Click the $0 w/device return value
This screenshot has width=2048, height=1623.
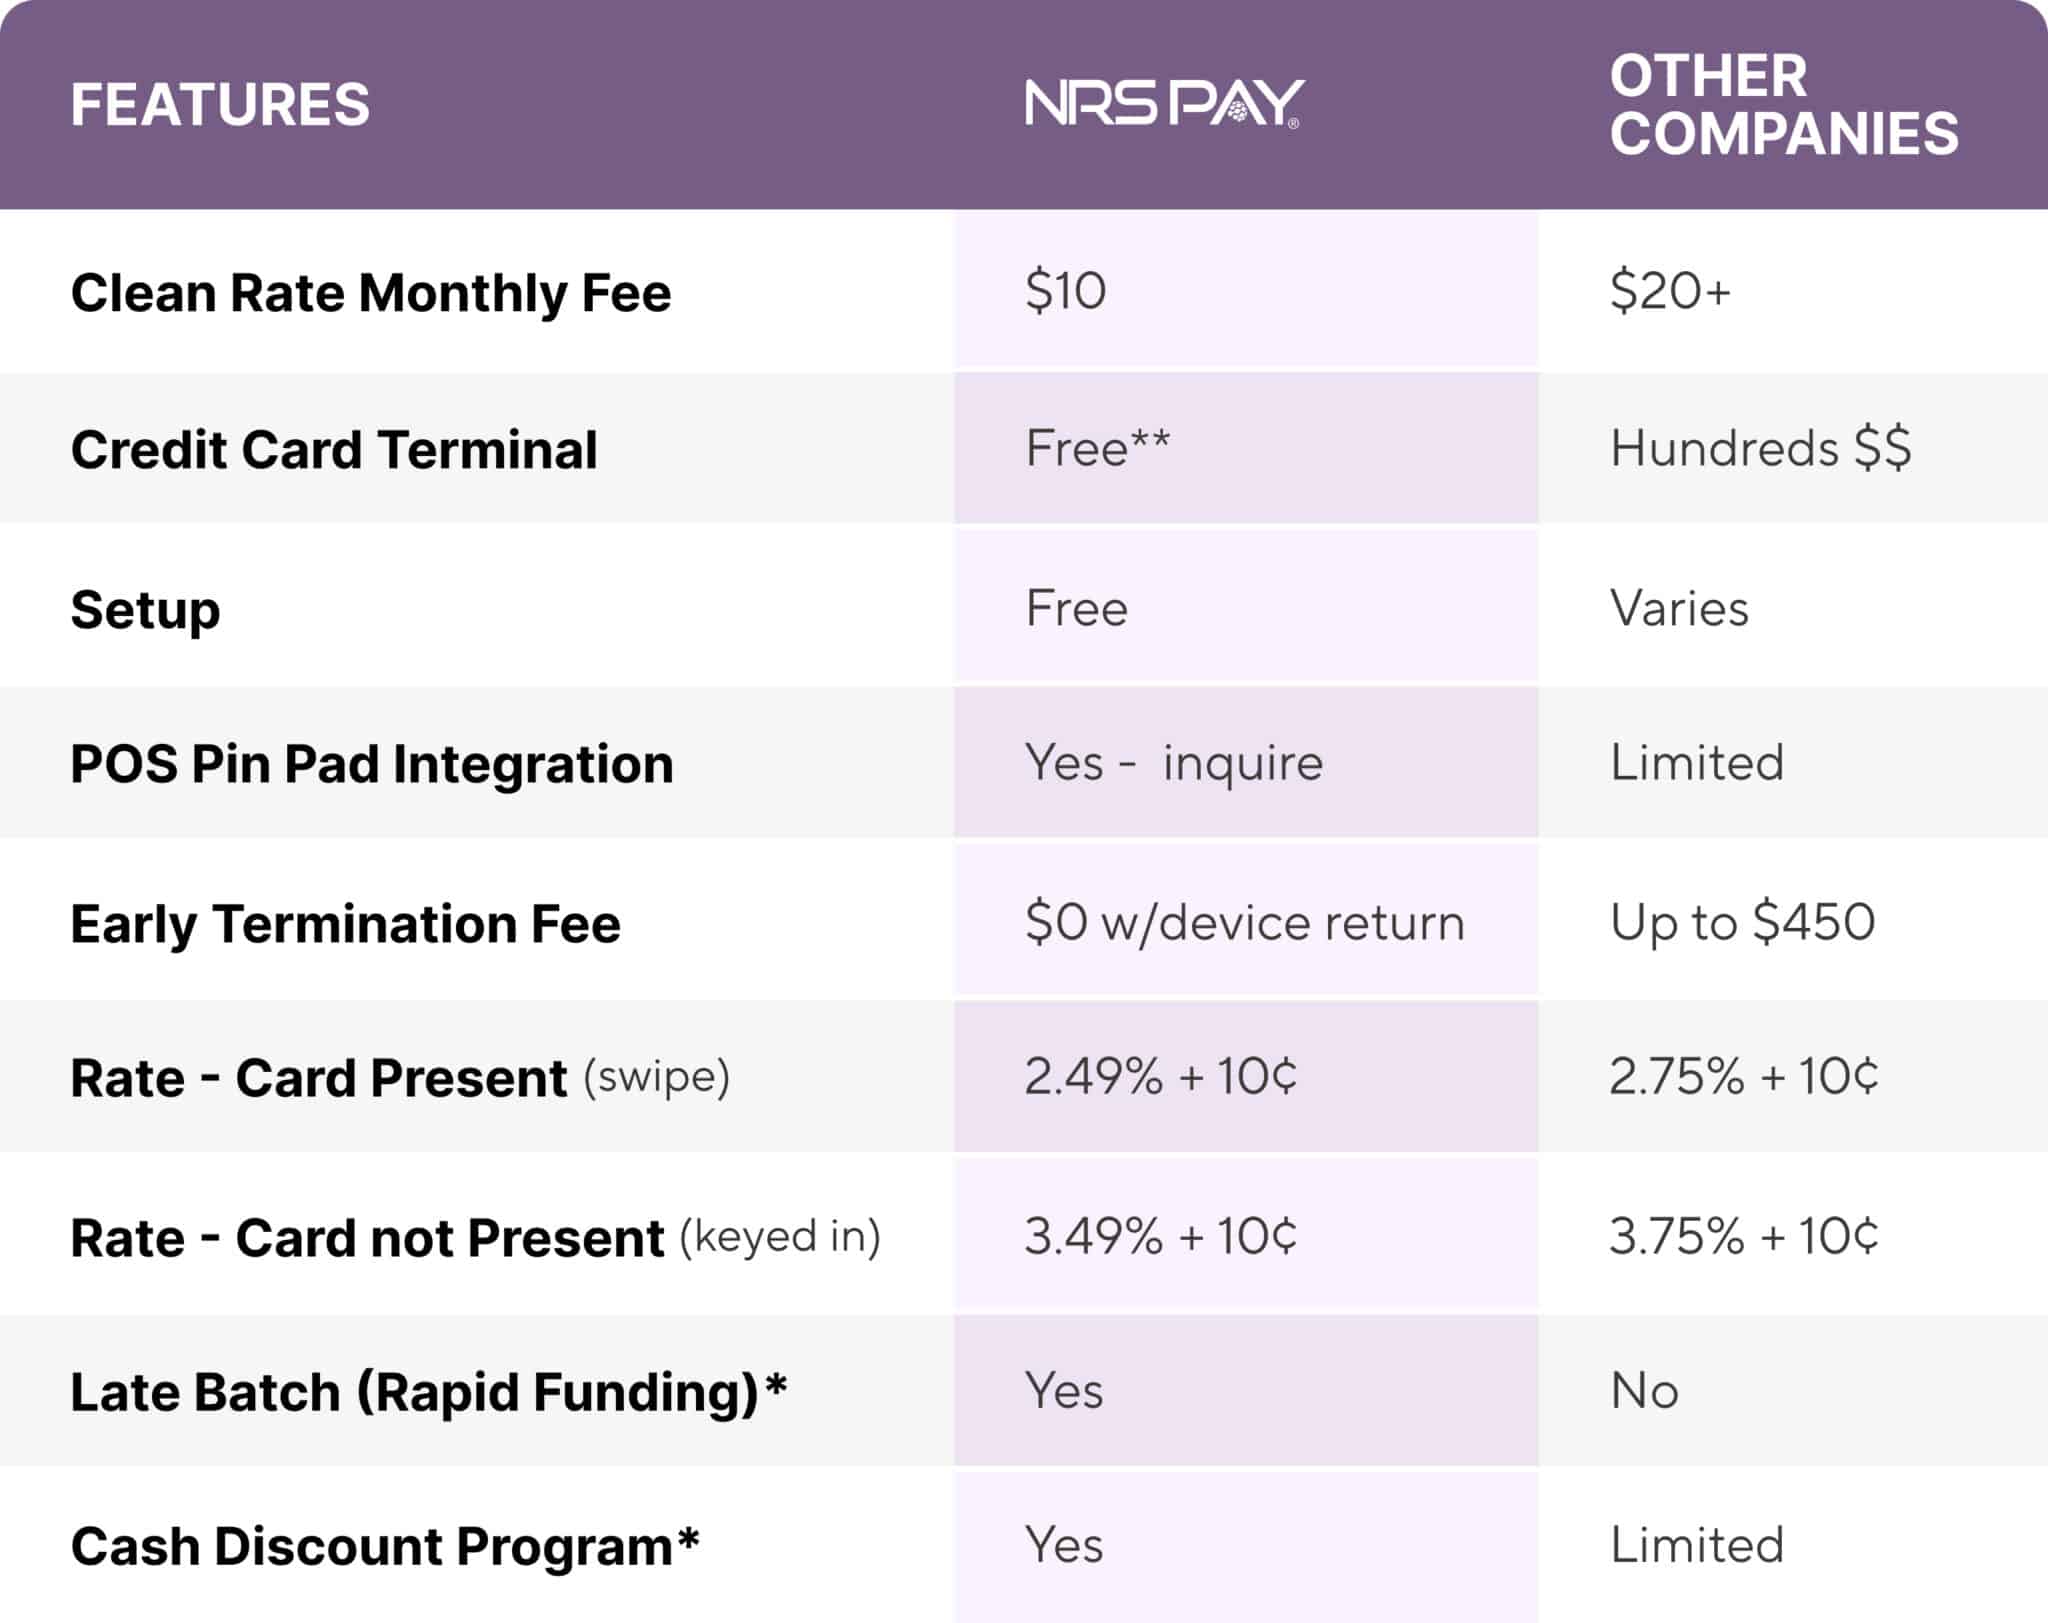click(x=1244, y=922)
